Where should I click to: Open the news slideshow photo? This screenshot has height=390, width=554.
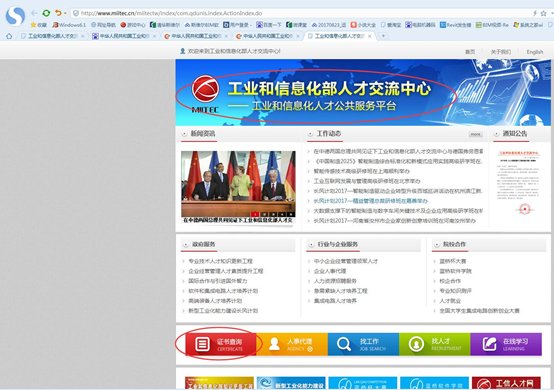[238, 184]
